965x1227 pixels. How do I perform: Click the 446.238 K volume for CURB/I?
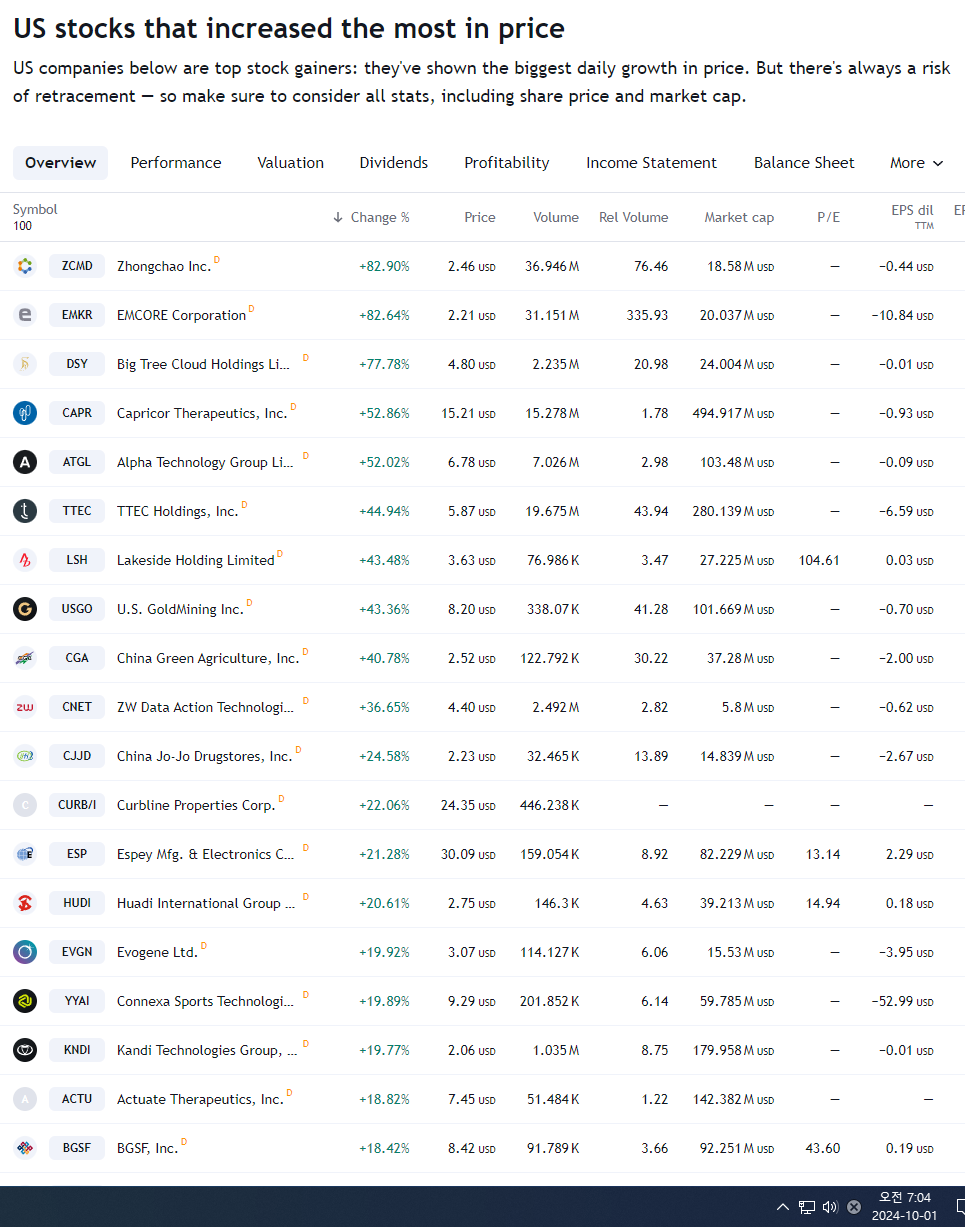point(550,805)
